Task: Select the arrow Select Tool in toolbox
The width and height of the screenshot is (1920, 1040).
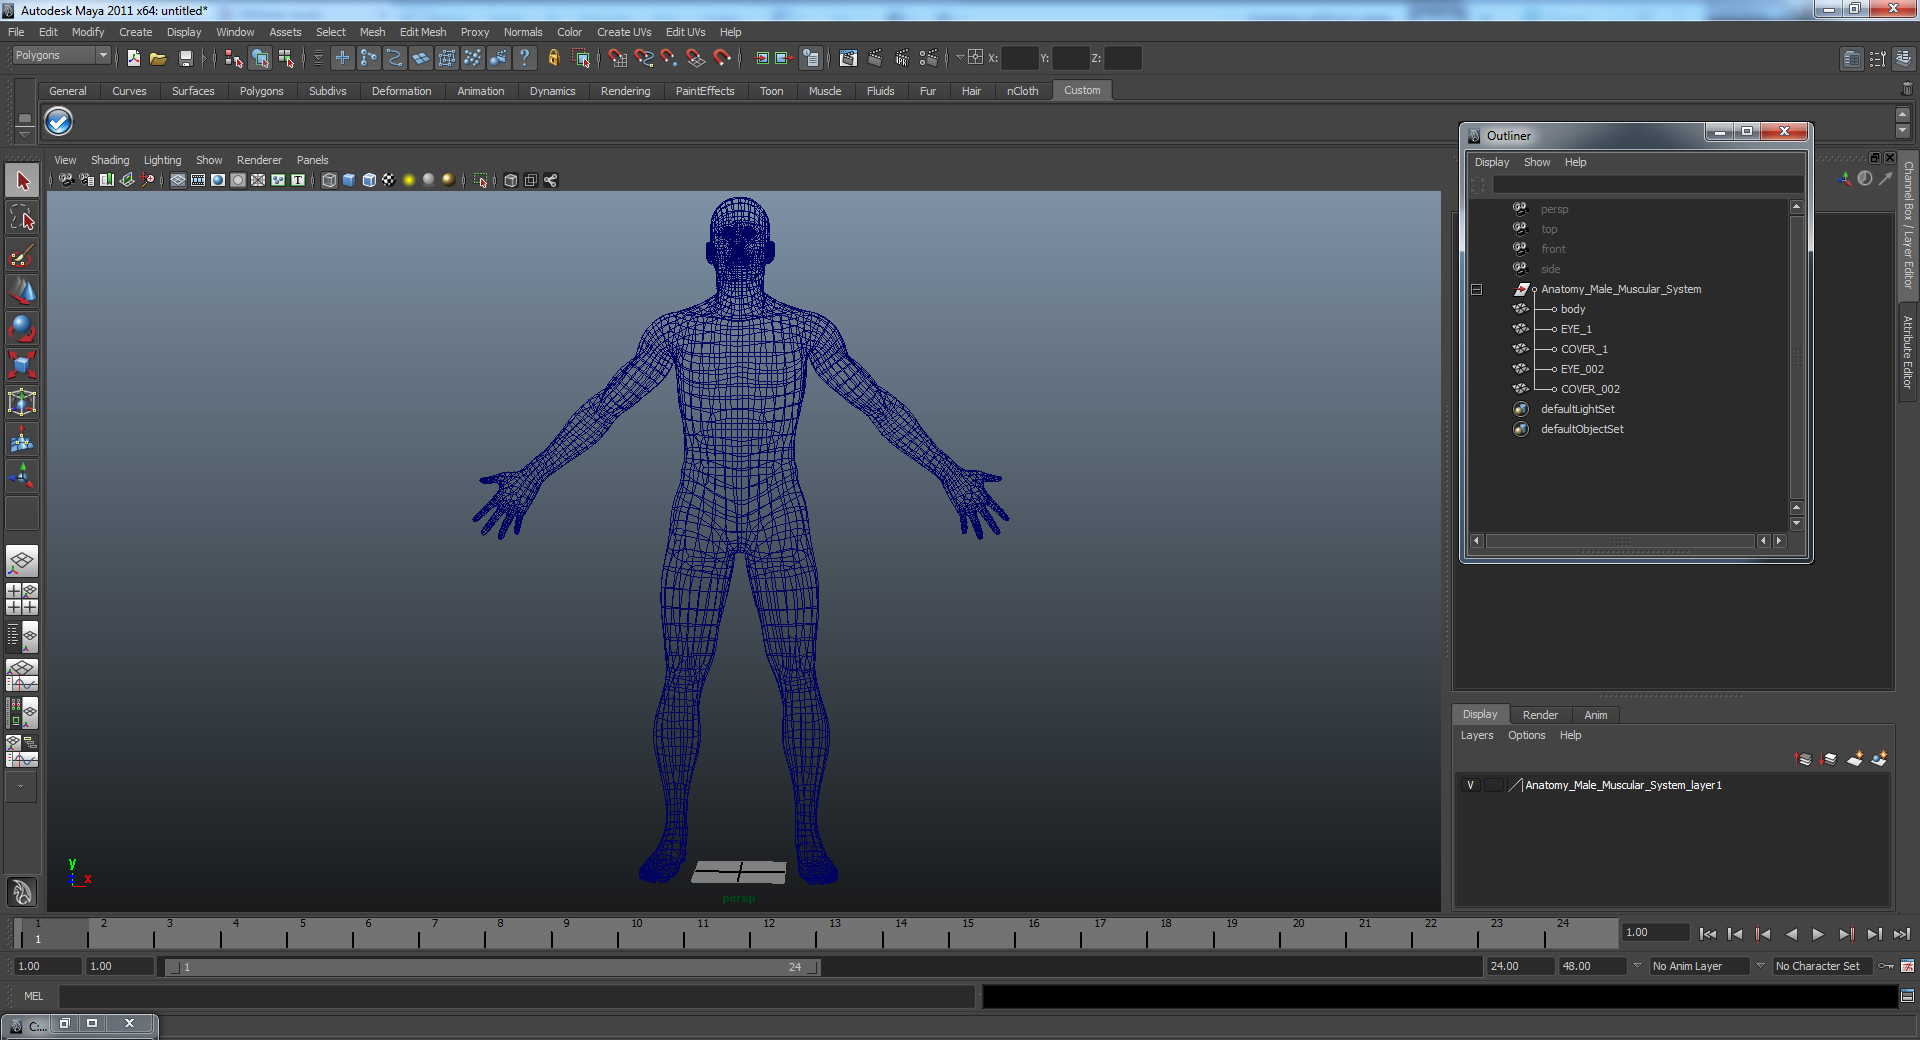Action: pyautogui.click(x=22, y=181)
